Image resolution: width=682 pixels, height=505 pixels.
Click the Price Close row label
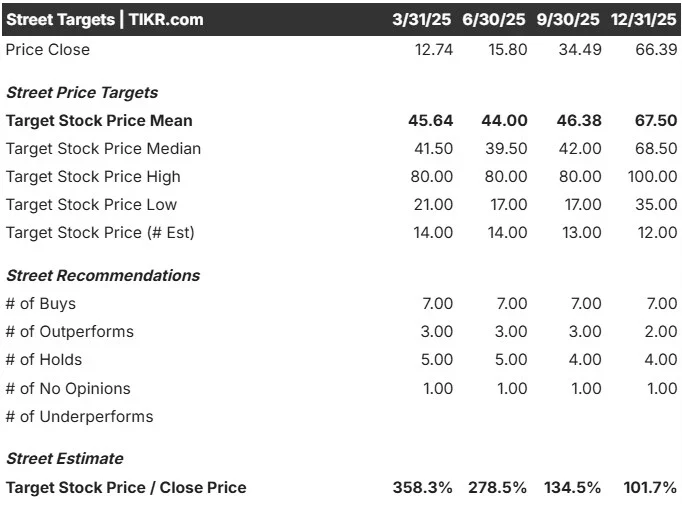[48, 50]
